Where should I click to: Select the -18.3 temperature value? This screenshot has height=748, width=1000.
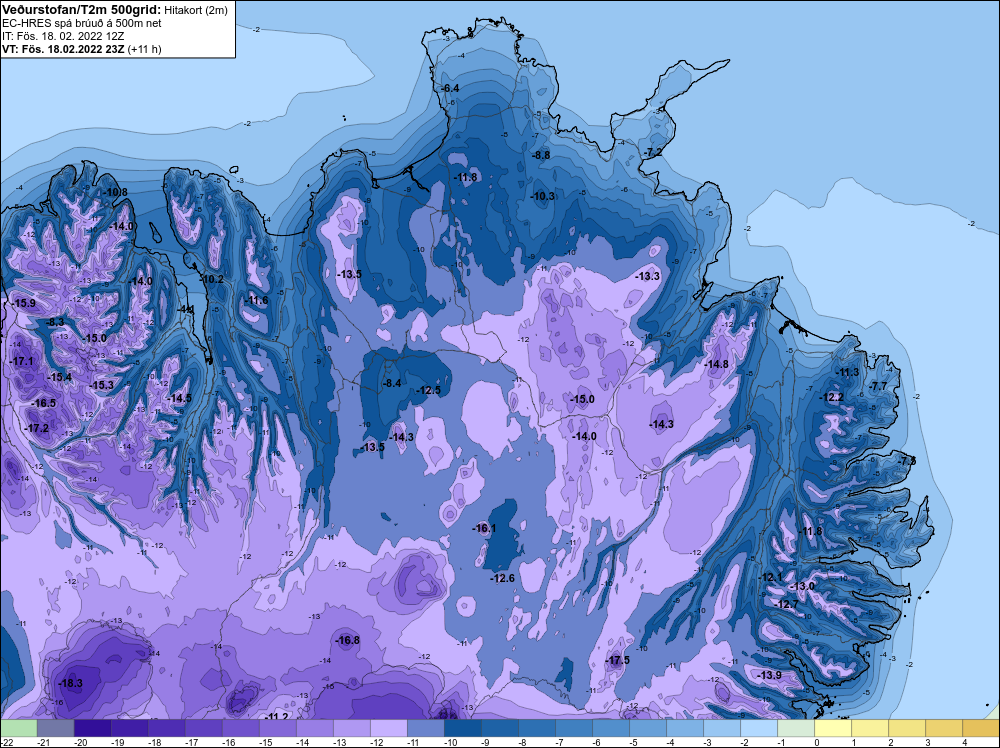click(70, 683)
